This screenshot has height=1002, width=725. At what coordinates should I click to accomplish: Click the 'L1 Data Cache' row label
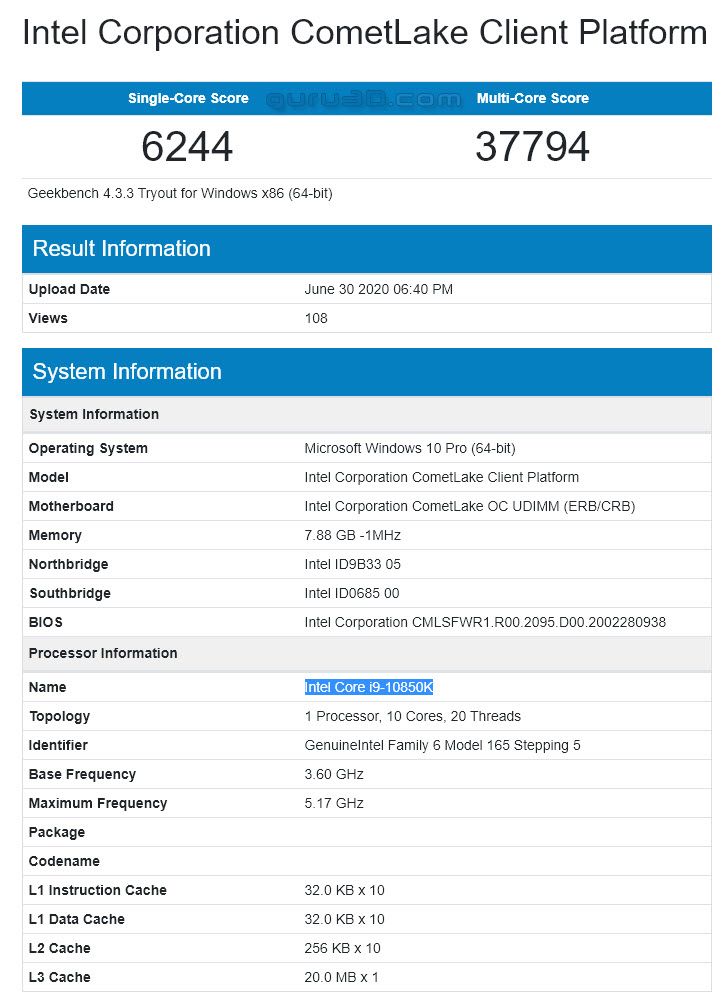(77, 920)
